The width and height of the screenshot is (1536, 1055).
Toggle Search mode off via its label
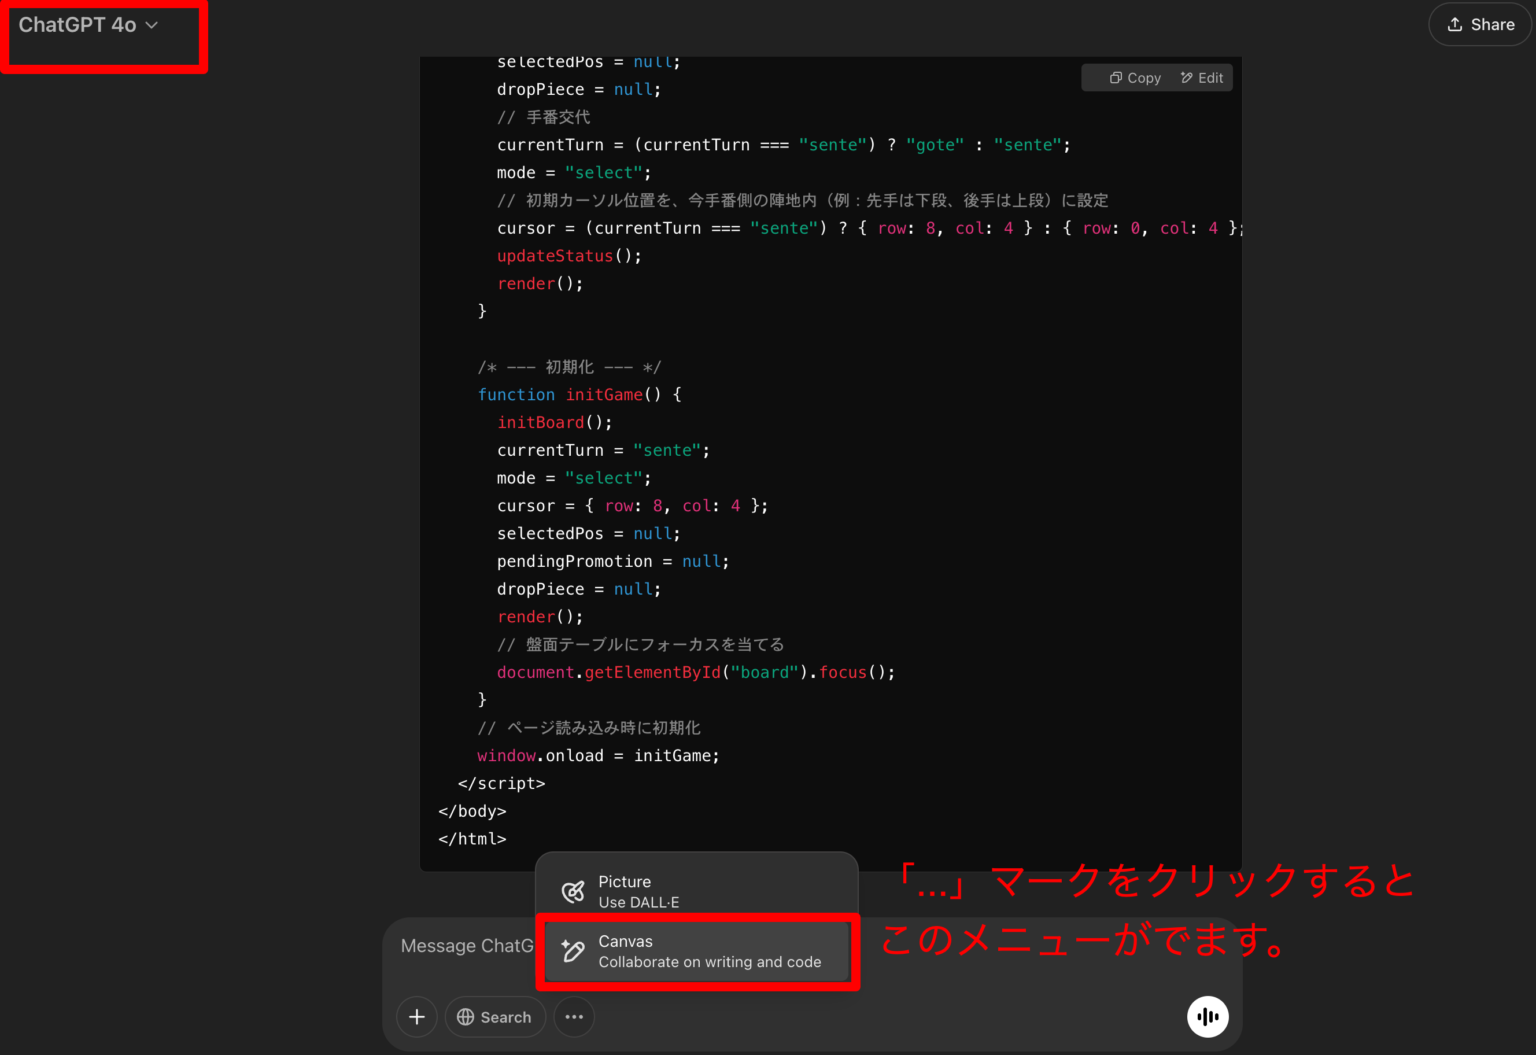tap(506, 1016)
